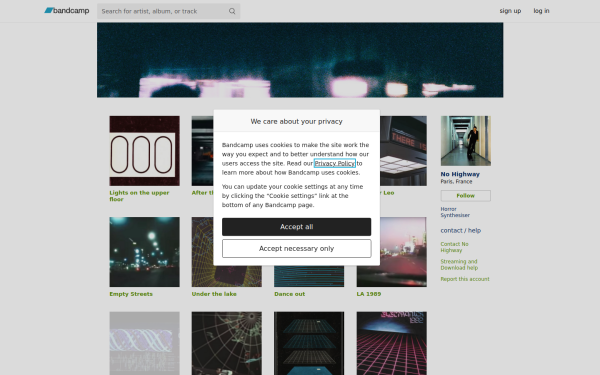Accept all cookies
600x375 pixels.
coord(297,227)
